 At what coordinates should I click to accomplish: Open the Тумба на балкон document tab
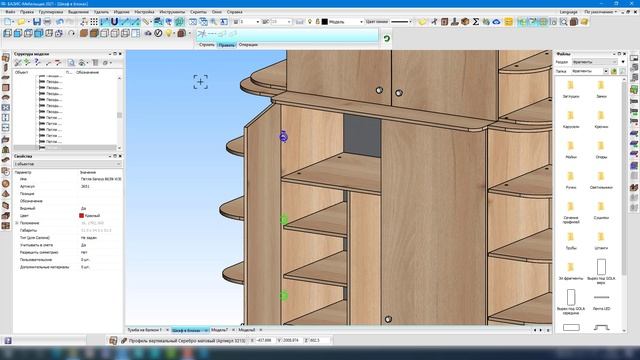(x=145, y=330)
